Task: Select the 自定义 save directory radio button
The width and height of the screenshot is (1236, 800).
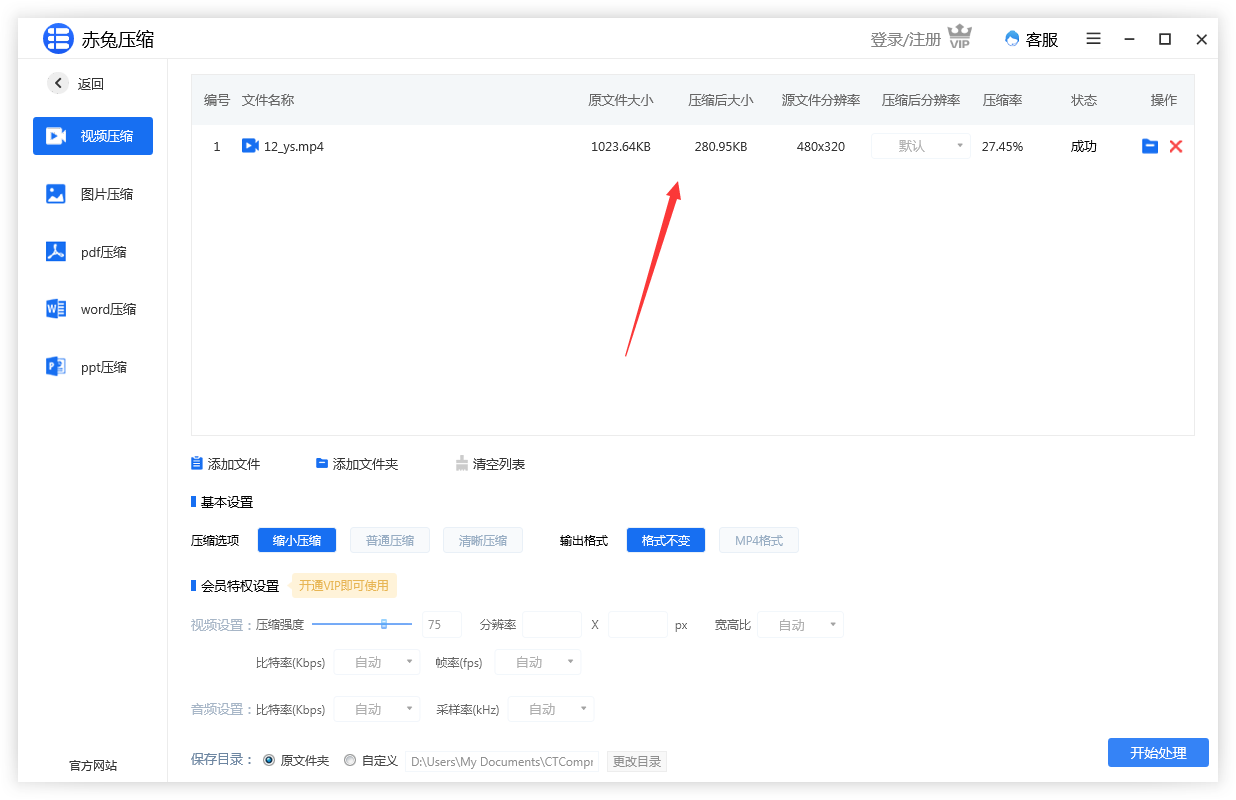Action: click(350, 761)
